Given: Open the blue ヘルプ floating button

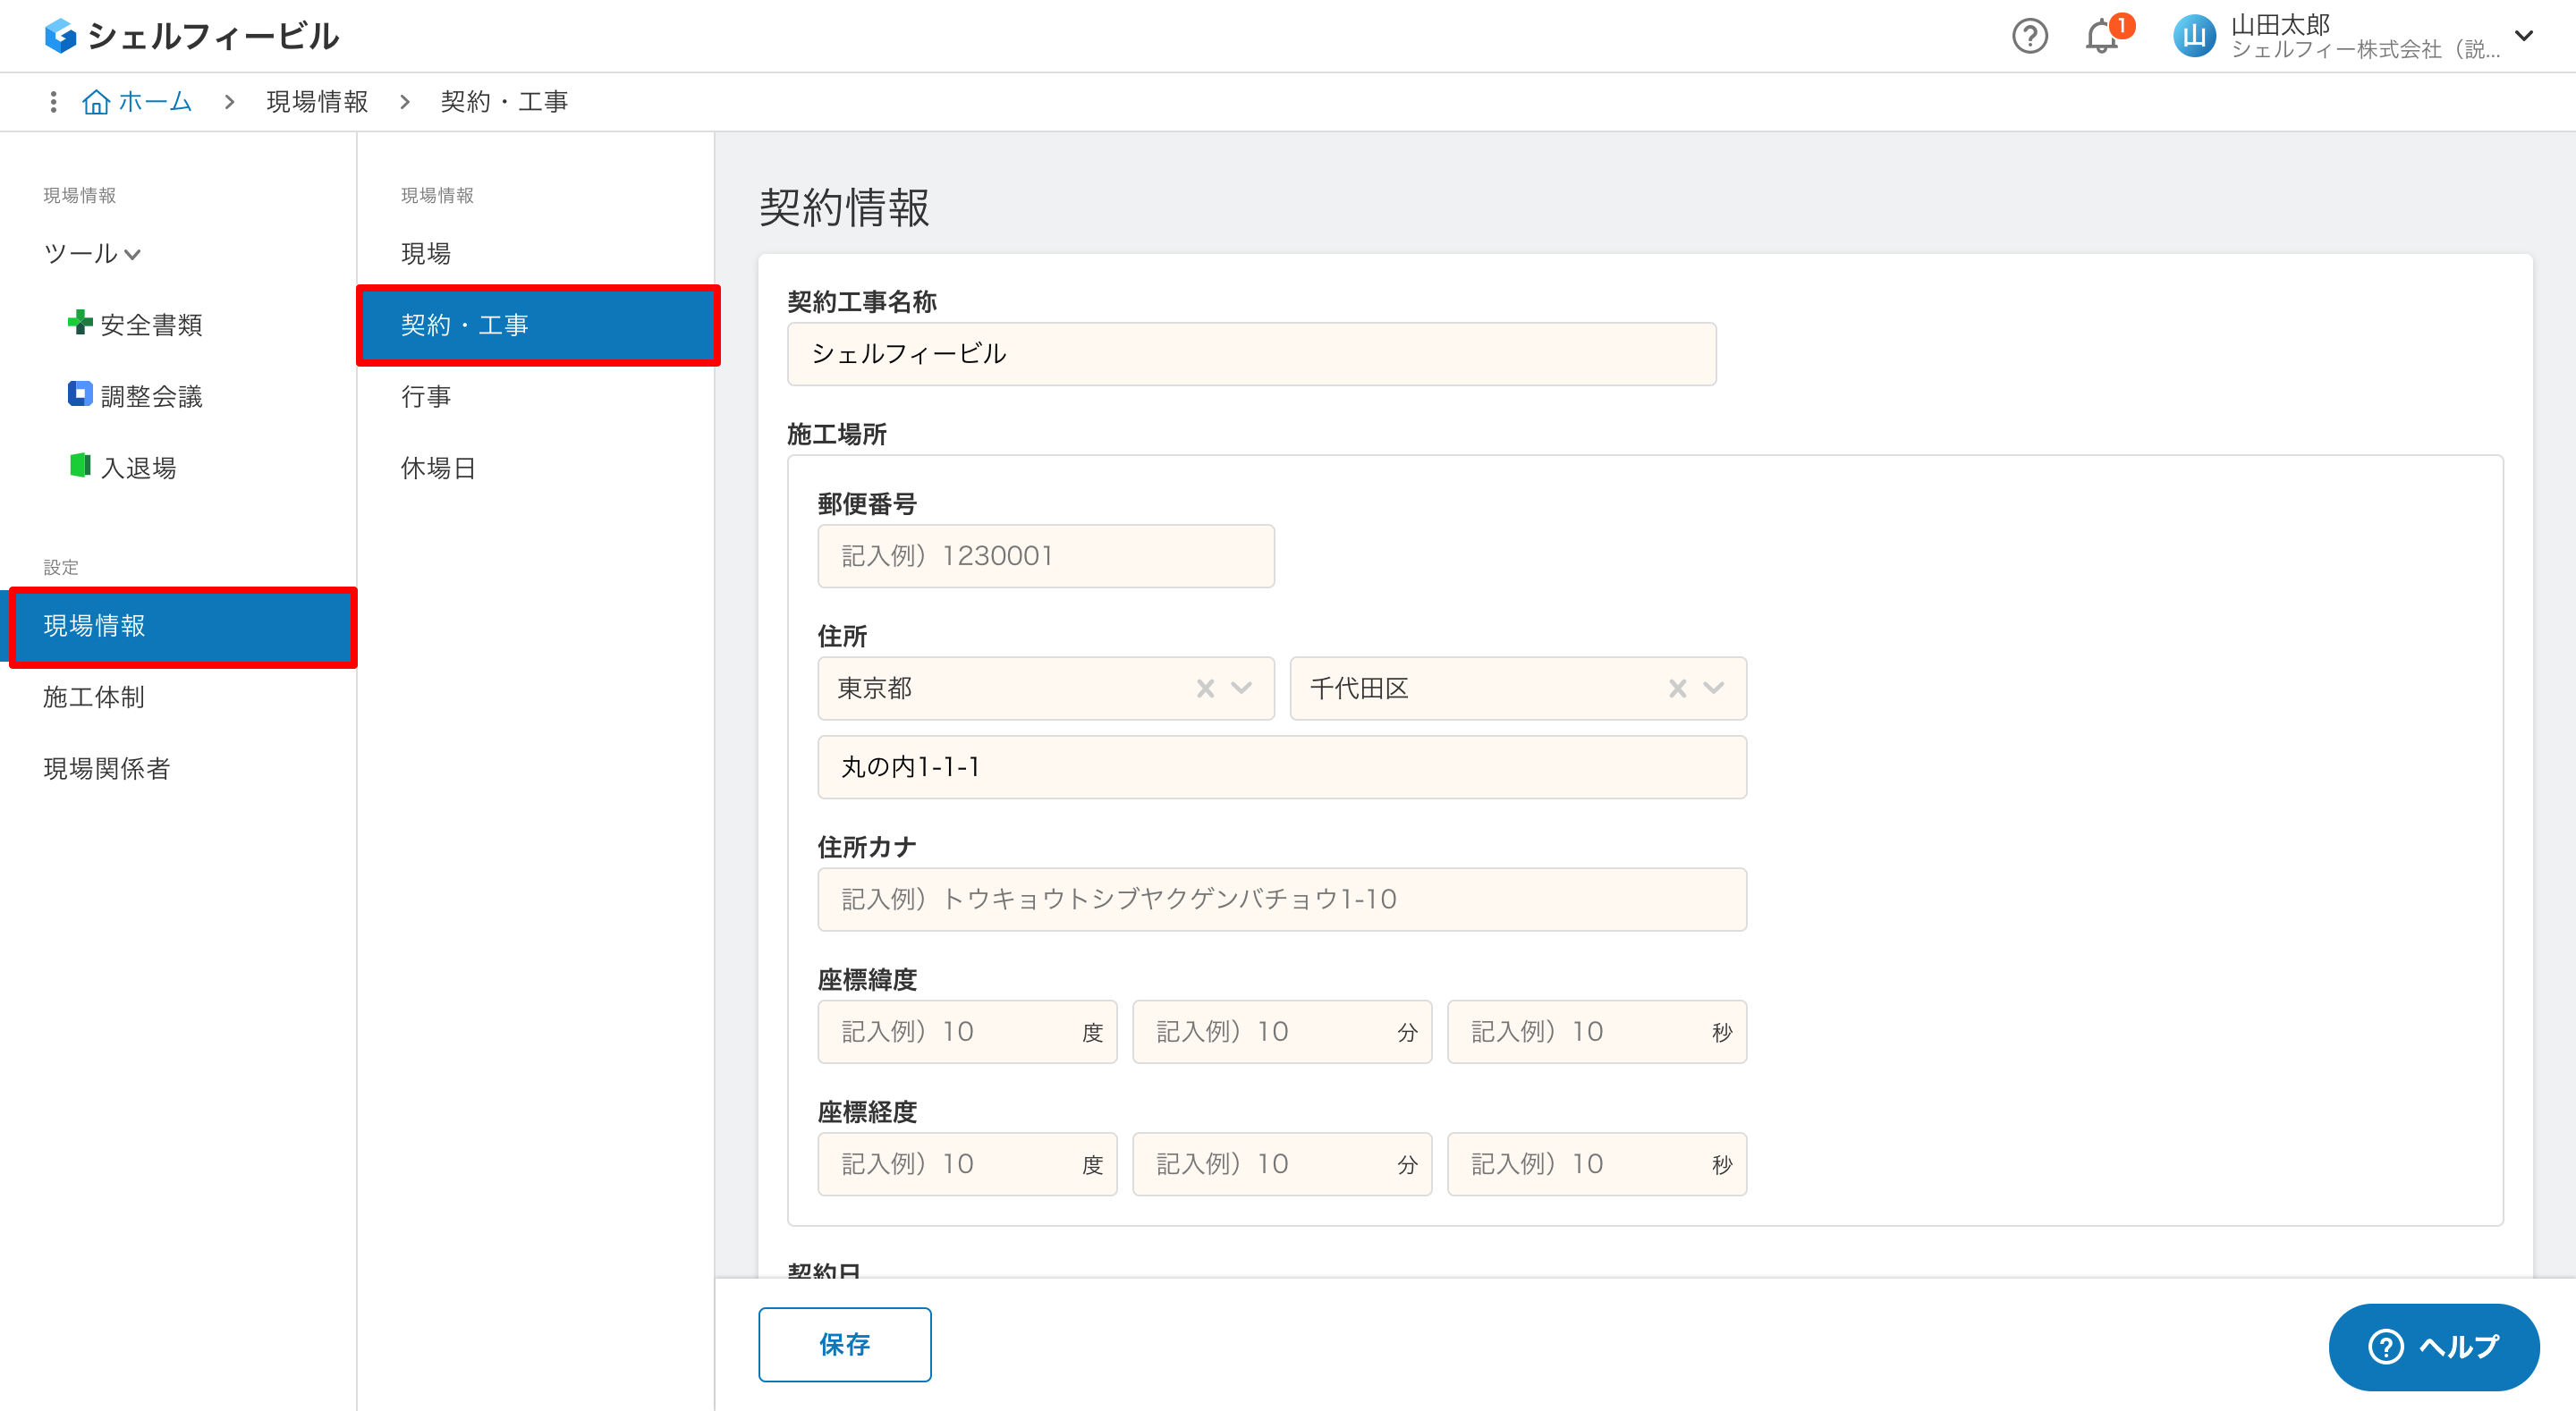Looking at the screenshot, I should click(2433, 1346).
